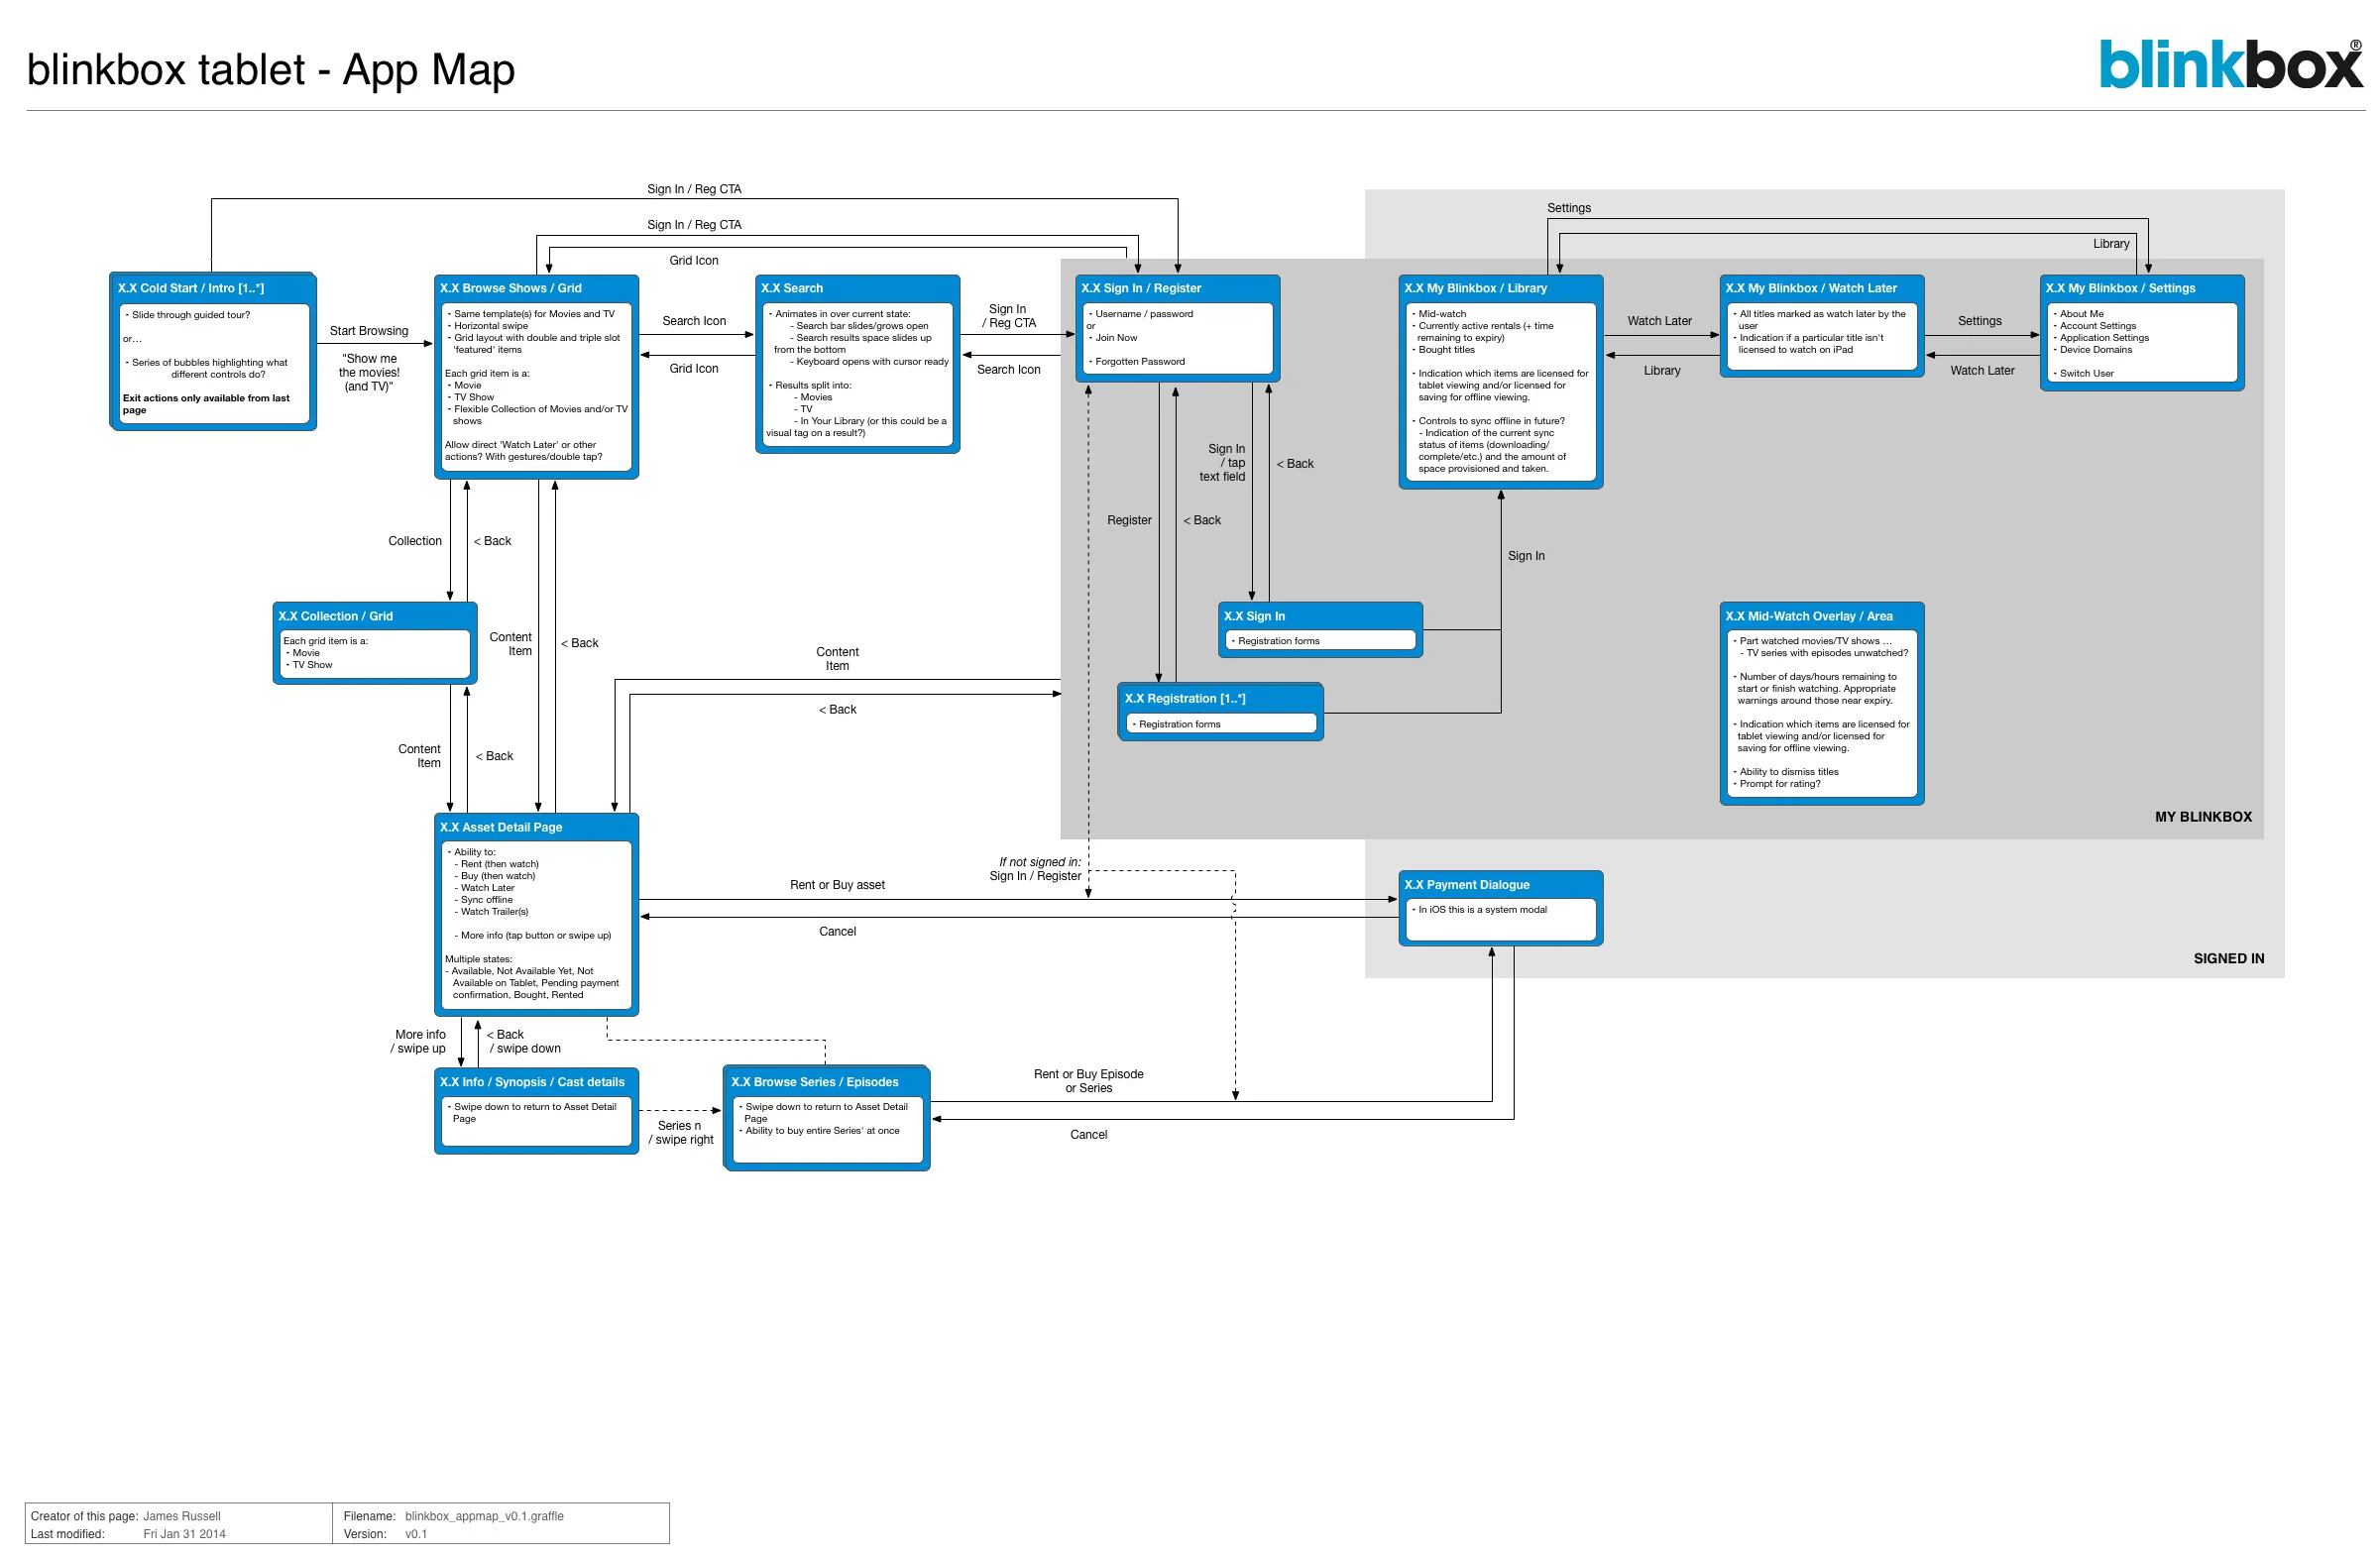Select the 'Collection' arrow label
This screenshot has height=1555, width=2380.
(x=415, y=541)
